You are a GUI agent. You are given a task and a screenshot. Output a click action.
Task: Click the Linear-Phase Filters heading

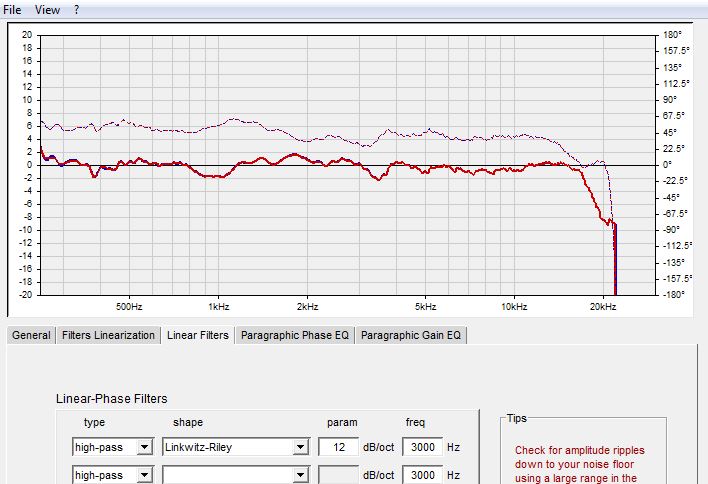(112, 399)
